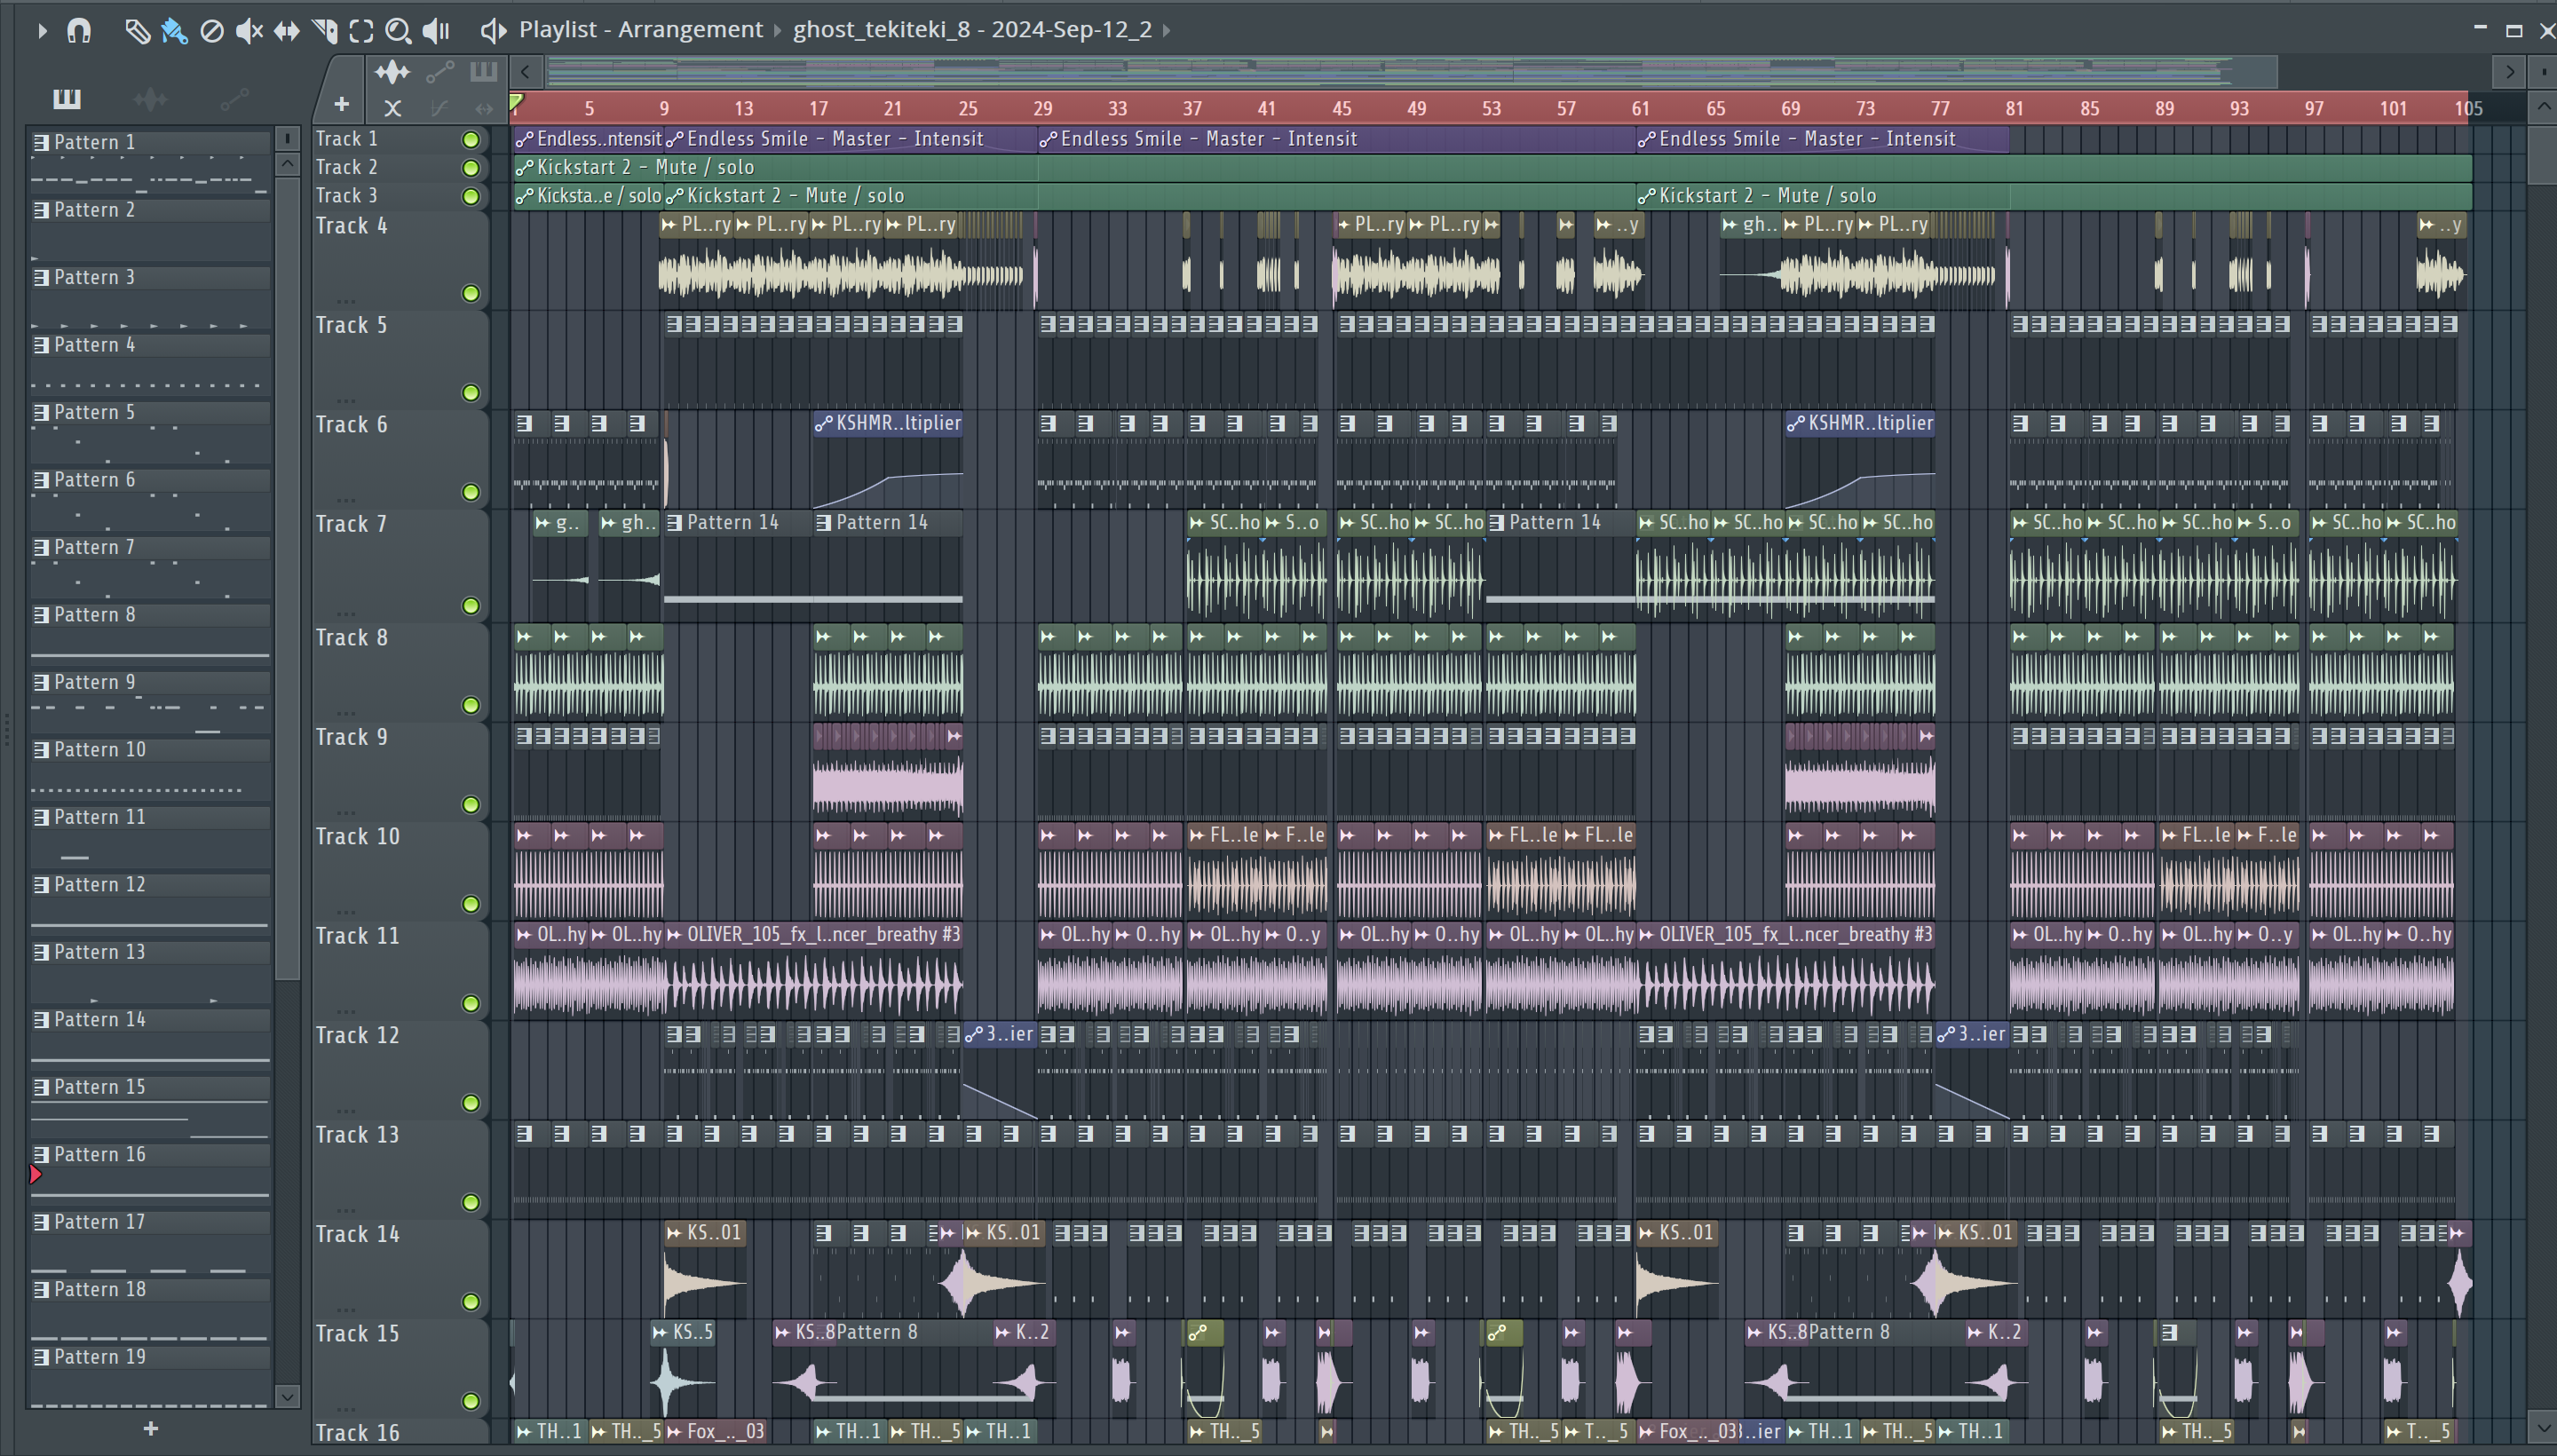
Task: Mute Track 12 with its green LED
Action: click(470, 1103)
